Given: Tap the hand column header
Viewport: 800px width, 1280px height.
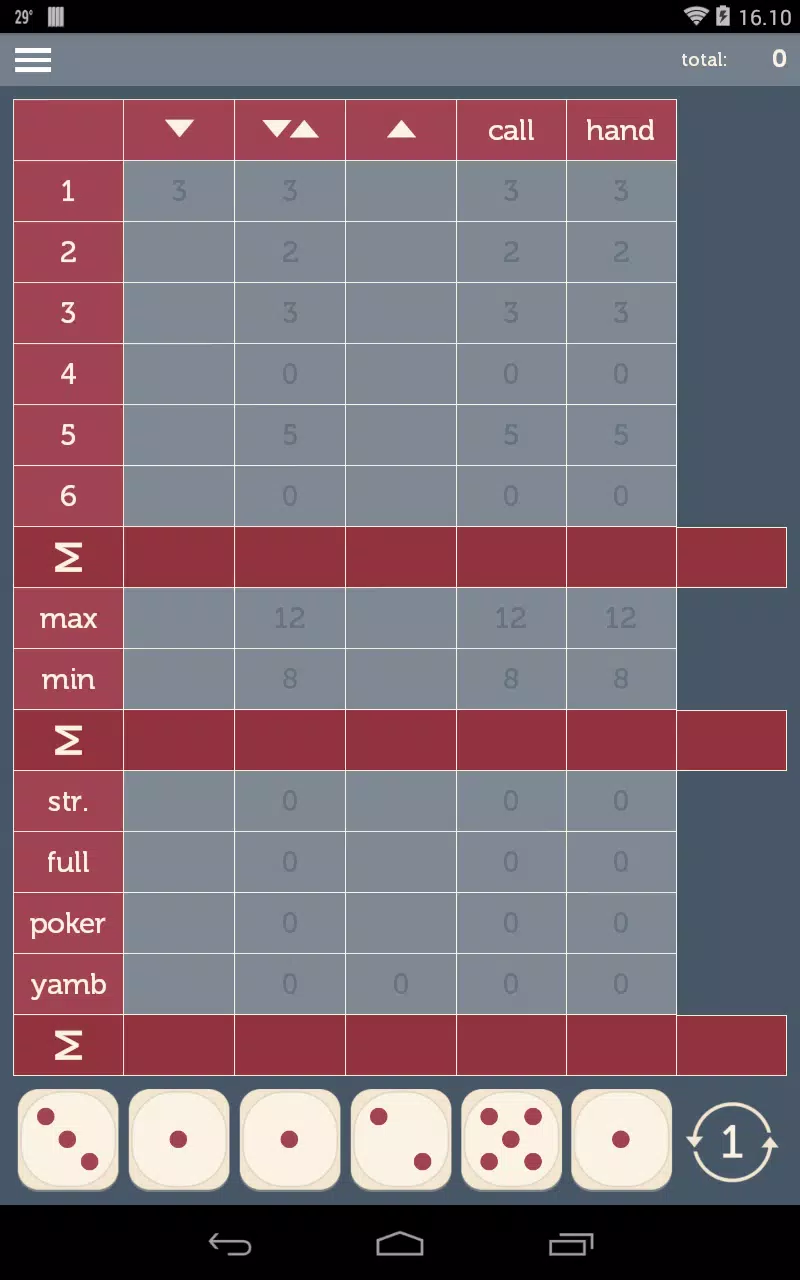Looking at the screenshot, I should (621, 130).
